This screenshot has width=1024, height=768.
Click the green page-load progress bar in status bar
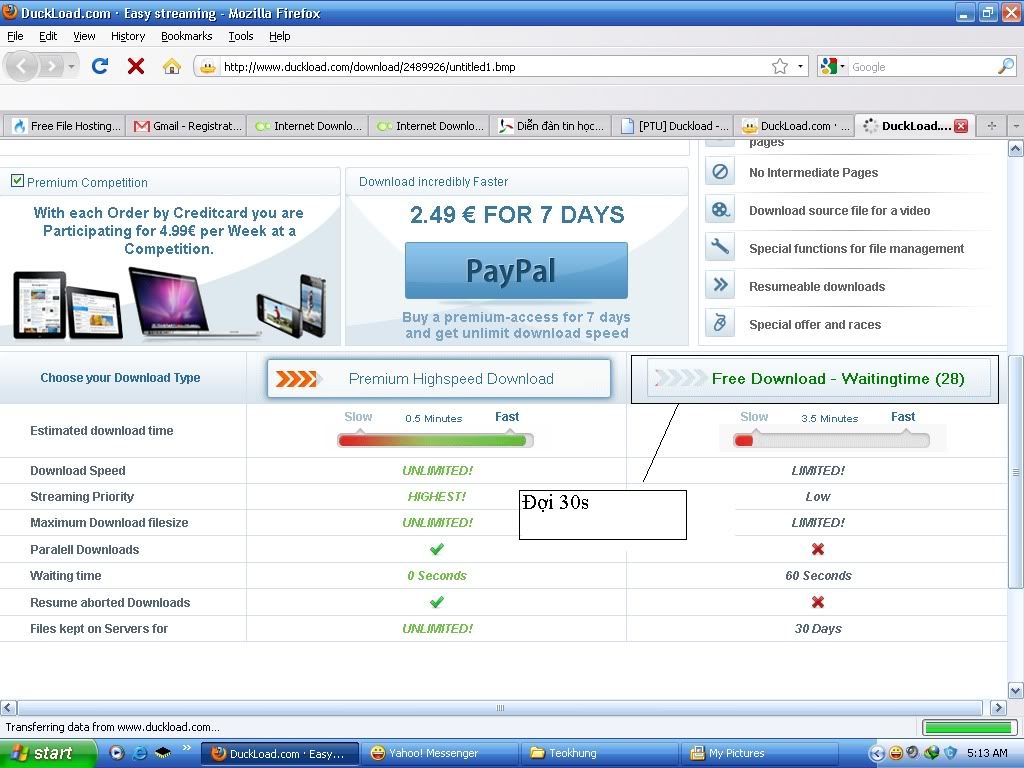pyautogui.click(x=968, y=727)
